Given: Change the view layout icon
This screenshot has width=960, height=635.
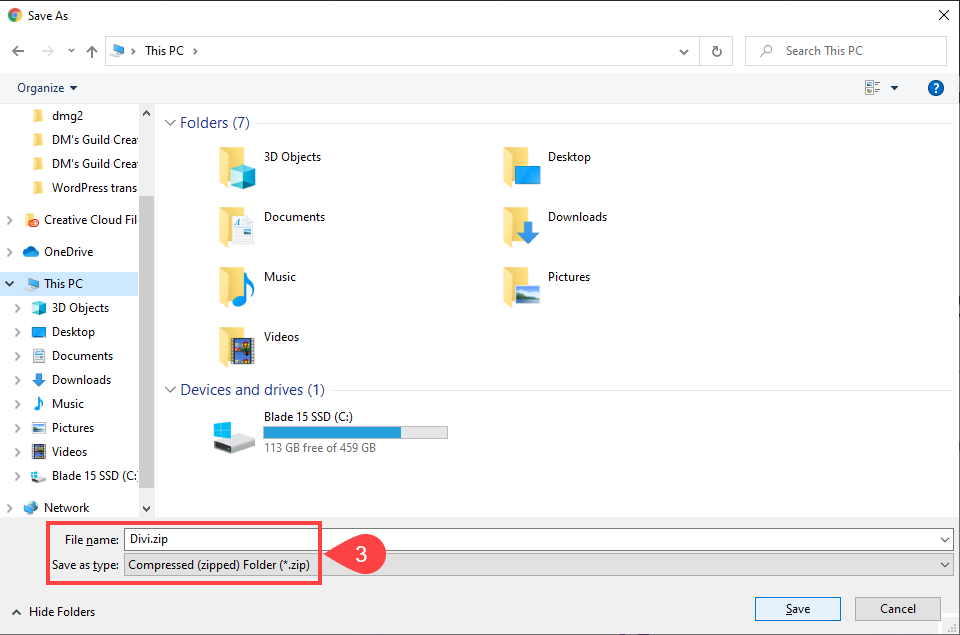Looking at the screenshot, I should click(873, 88).
